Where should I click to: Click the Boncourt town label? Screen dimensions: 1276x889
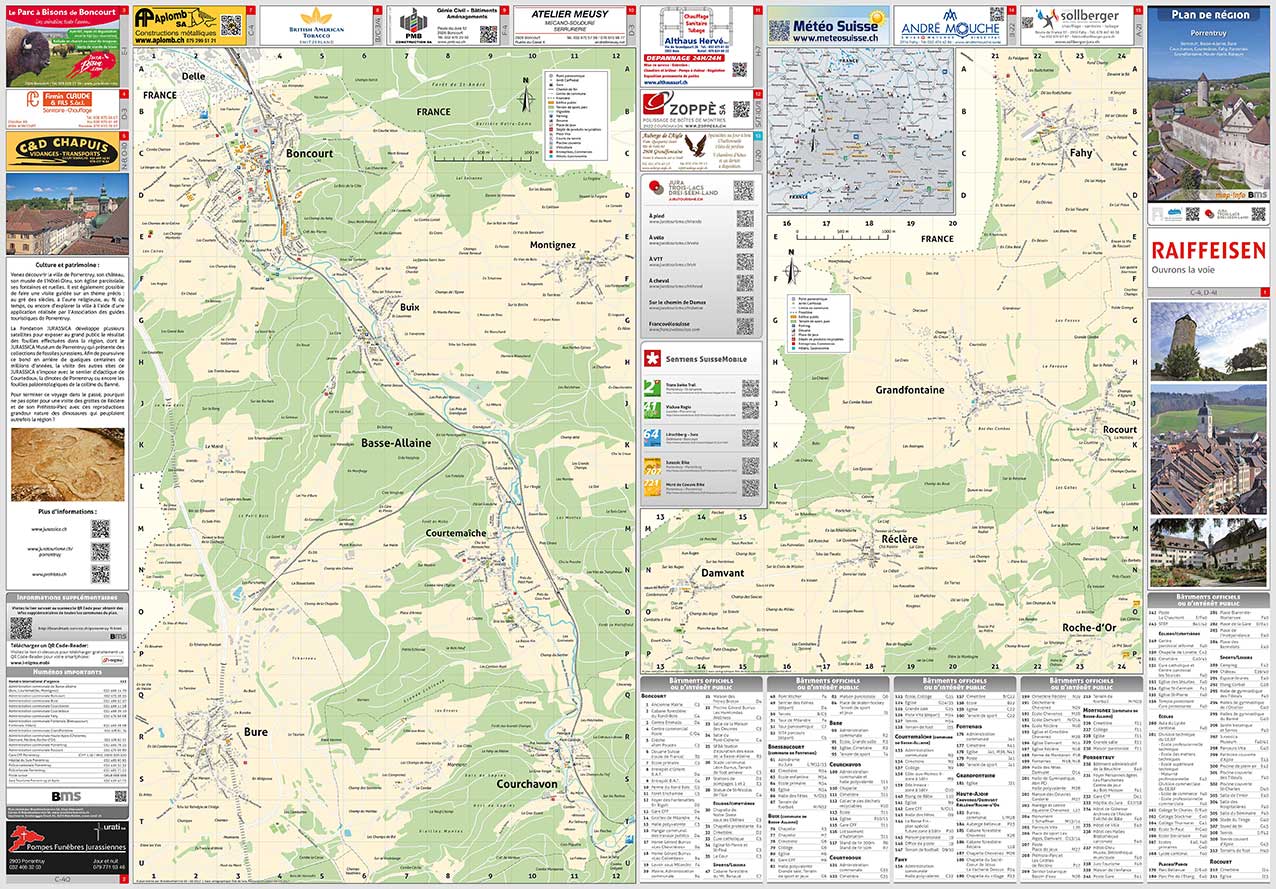pos(310,153)
